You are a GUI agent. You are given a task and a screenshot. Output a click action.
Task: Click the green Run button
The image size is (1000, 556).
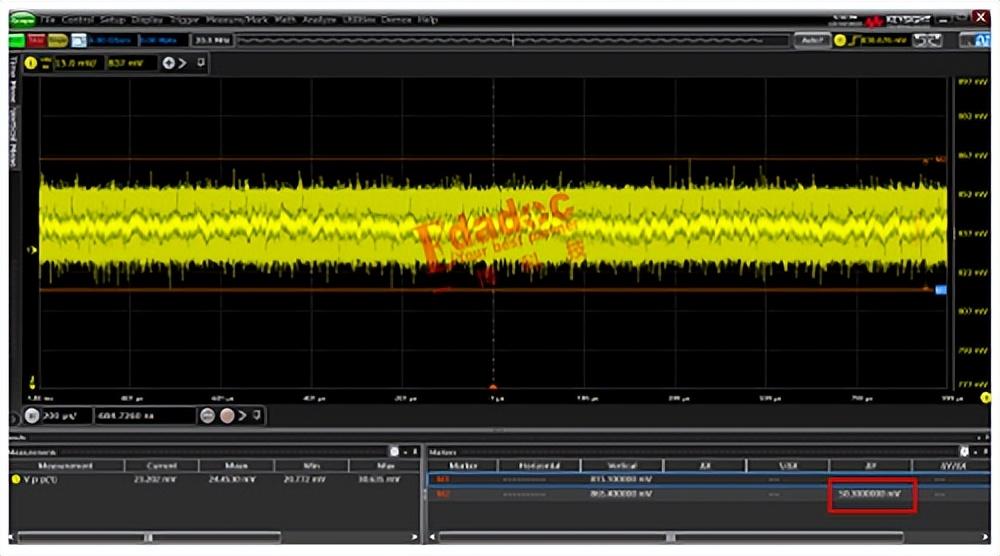click(17, 40)
